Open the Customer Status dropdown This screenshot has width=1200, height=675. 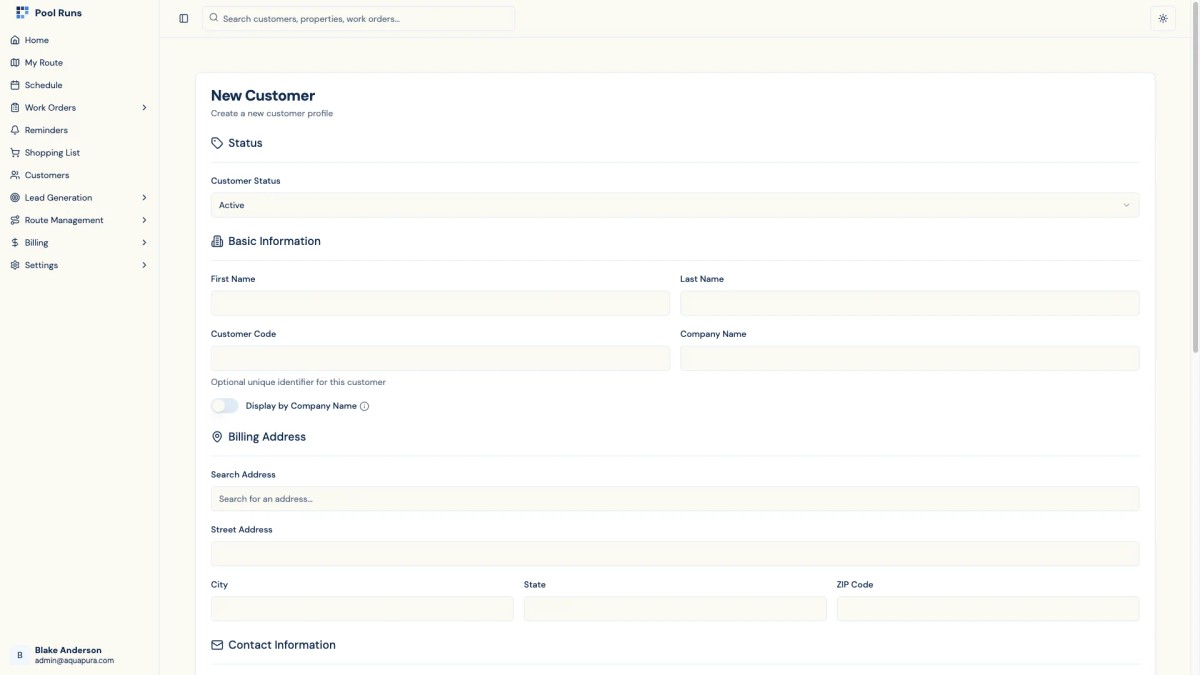675,205
